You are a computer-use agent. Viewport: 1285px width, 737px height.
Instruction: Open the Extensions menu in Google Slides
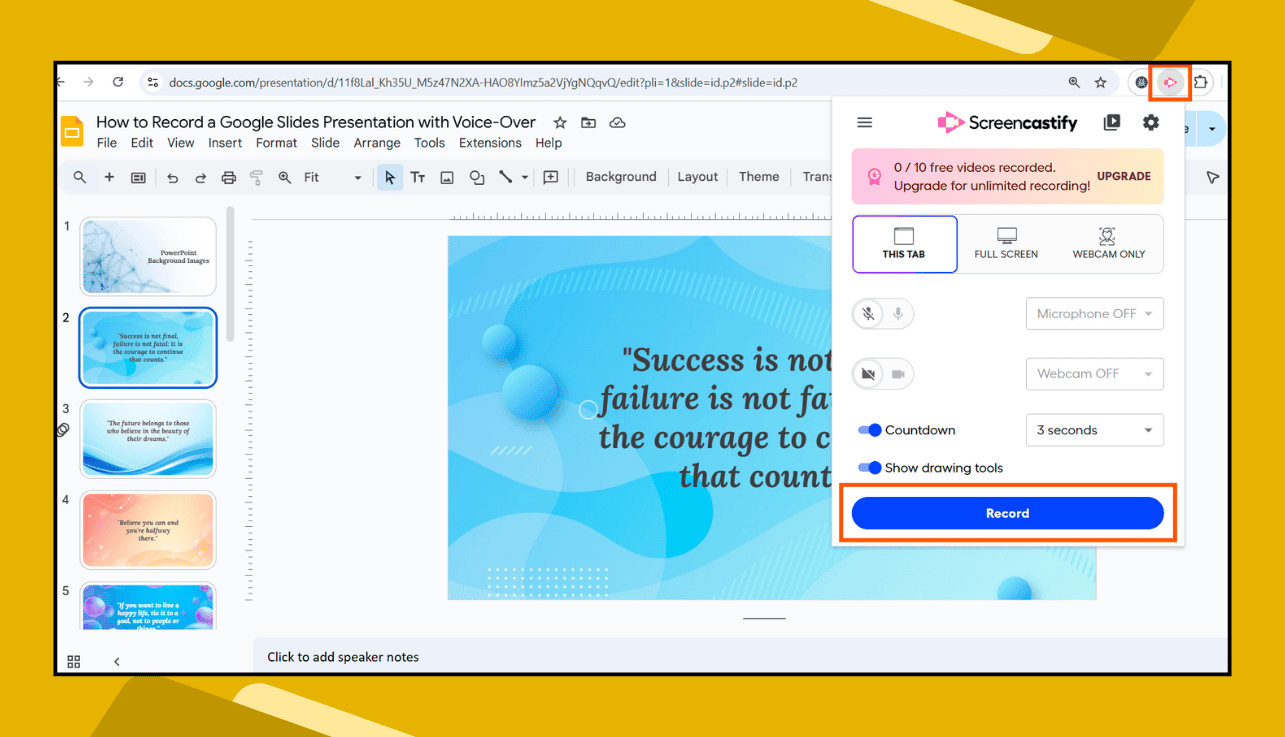(x=490, y=143)
